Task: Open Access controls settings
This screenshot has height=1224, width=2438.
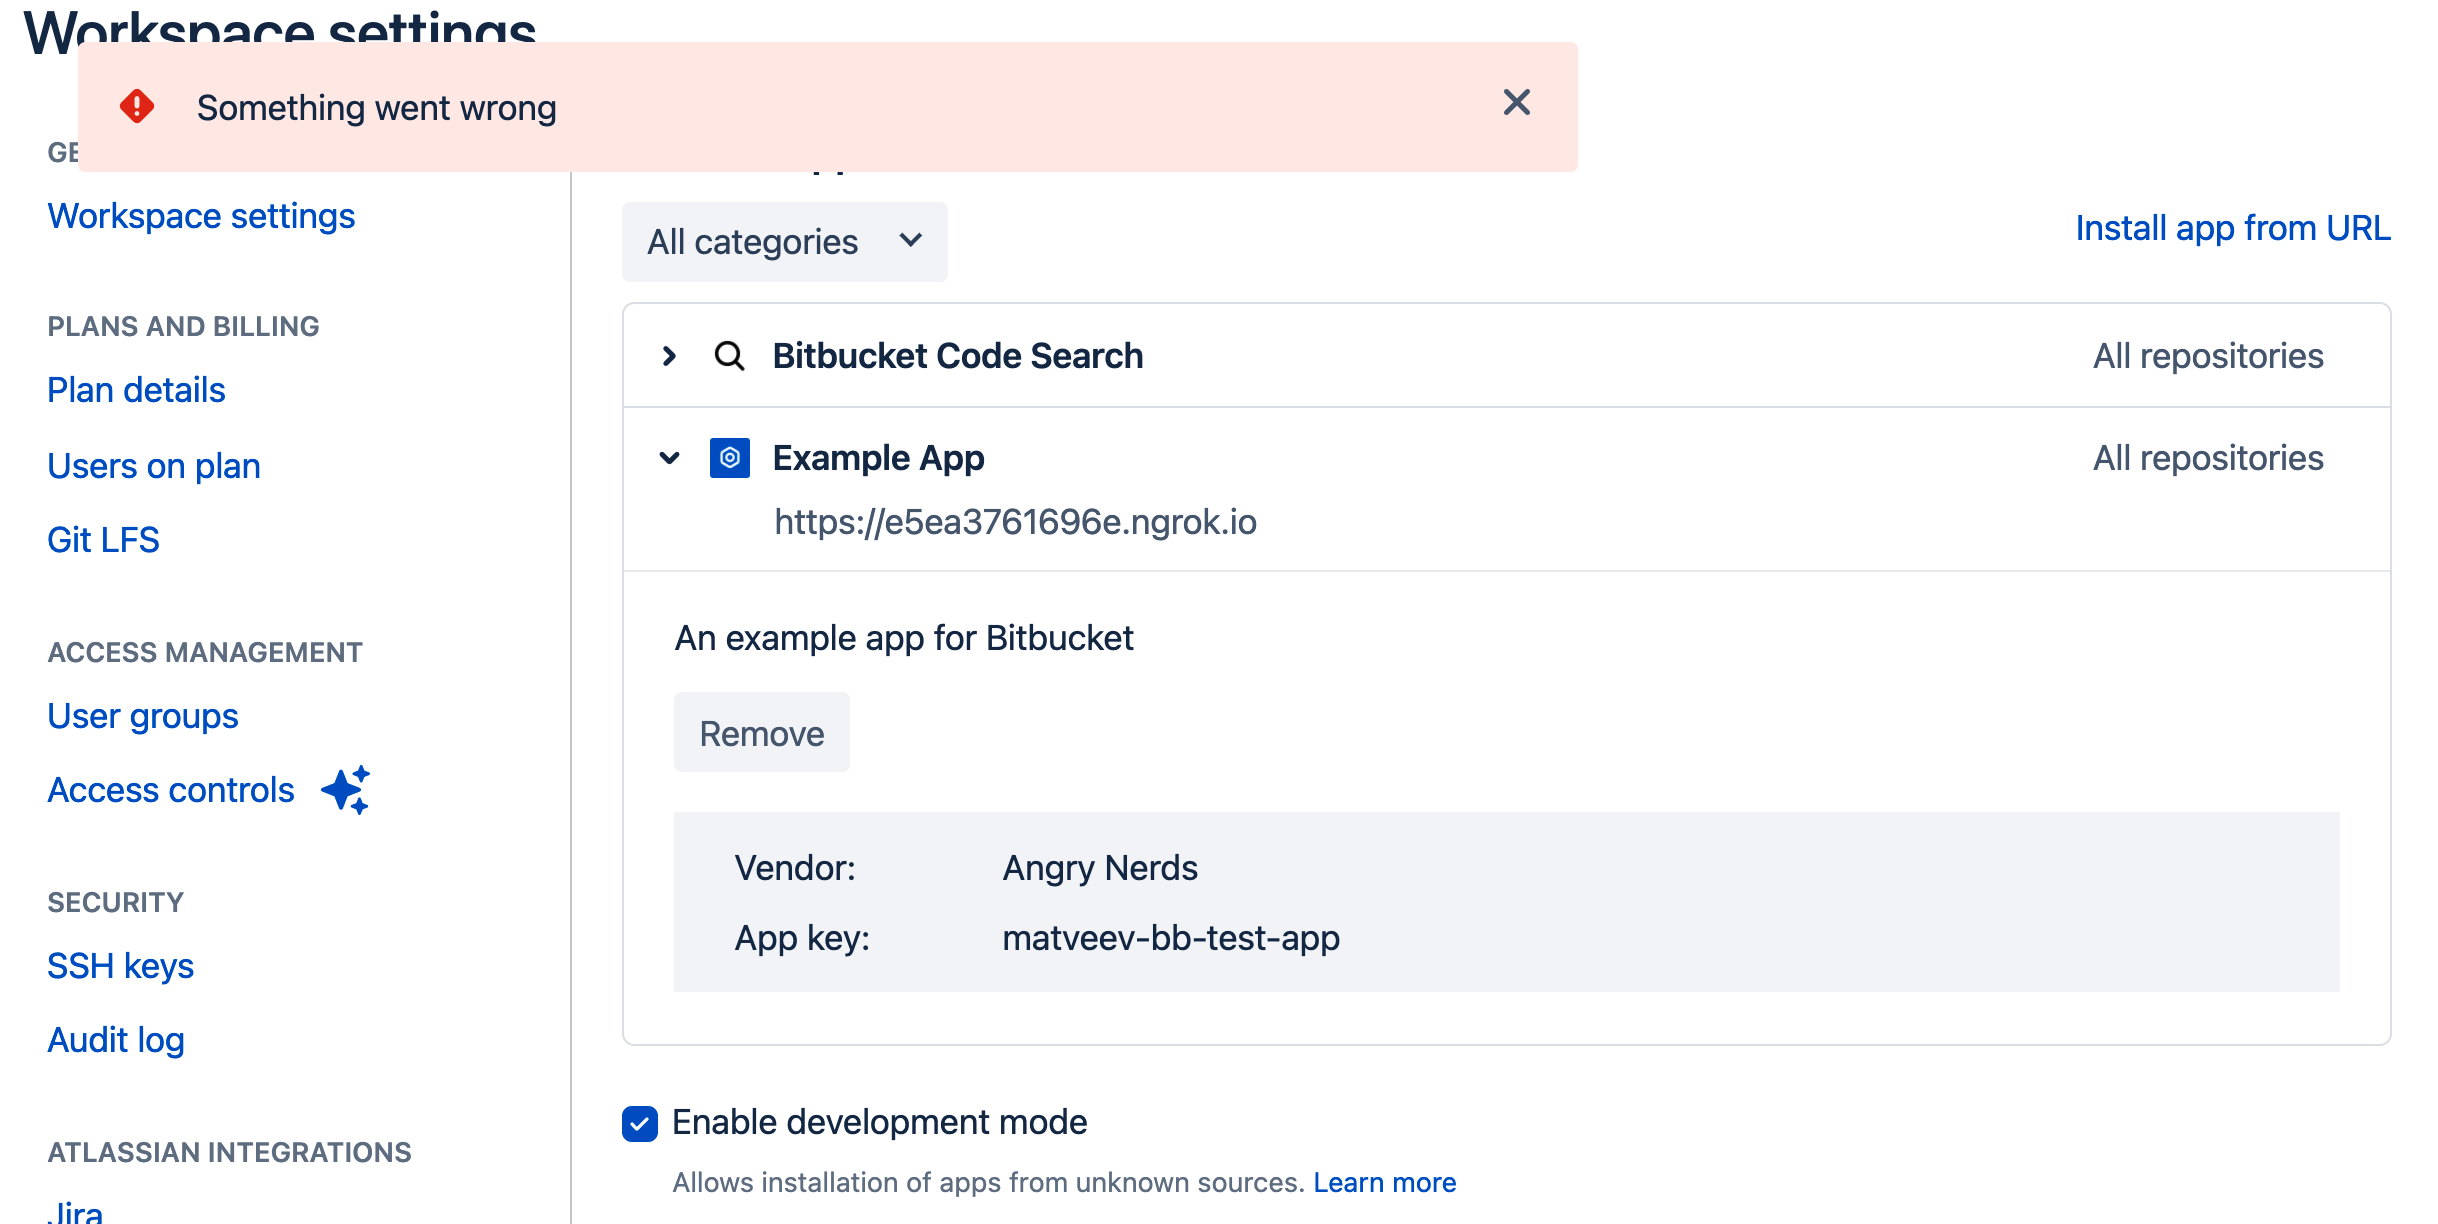Action: point(171,790)
